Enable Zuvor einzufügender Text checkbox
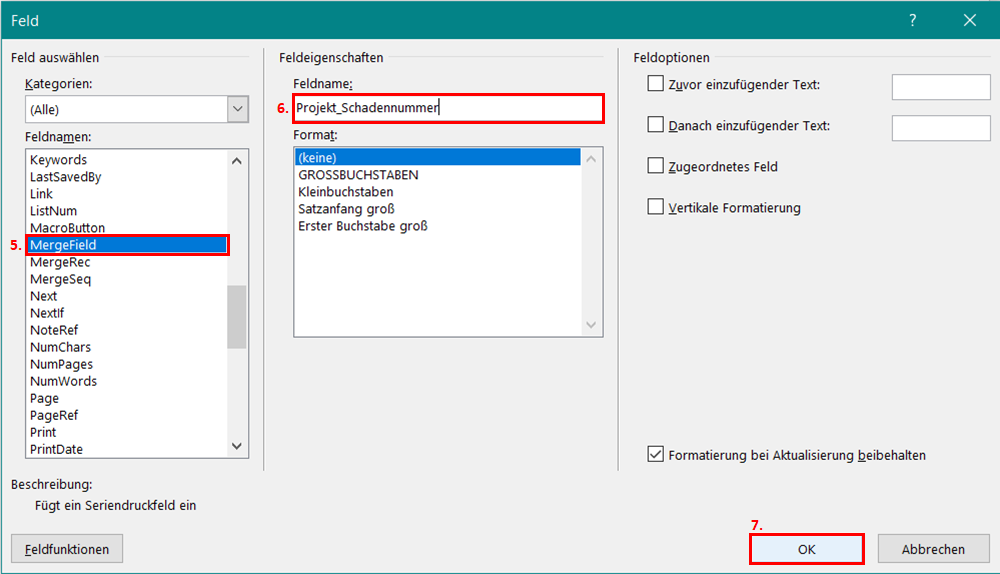This screenshot has height=574, width=1000. point(656,84)
